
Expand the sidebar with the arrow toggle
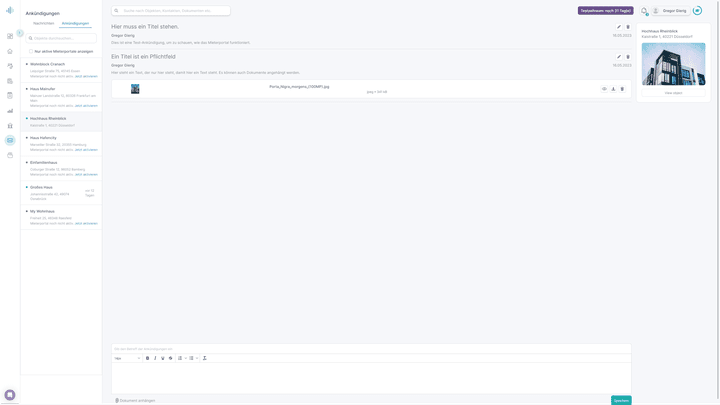[19, 33]
